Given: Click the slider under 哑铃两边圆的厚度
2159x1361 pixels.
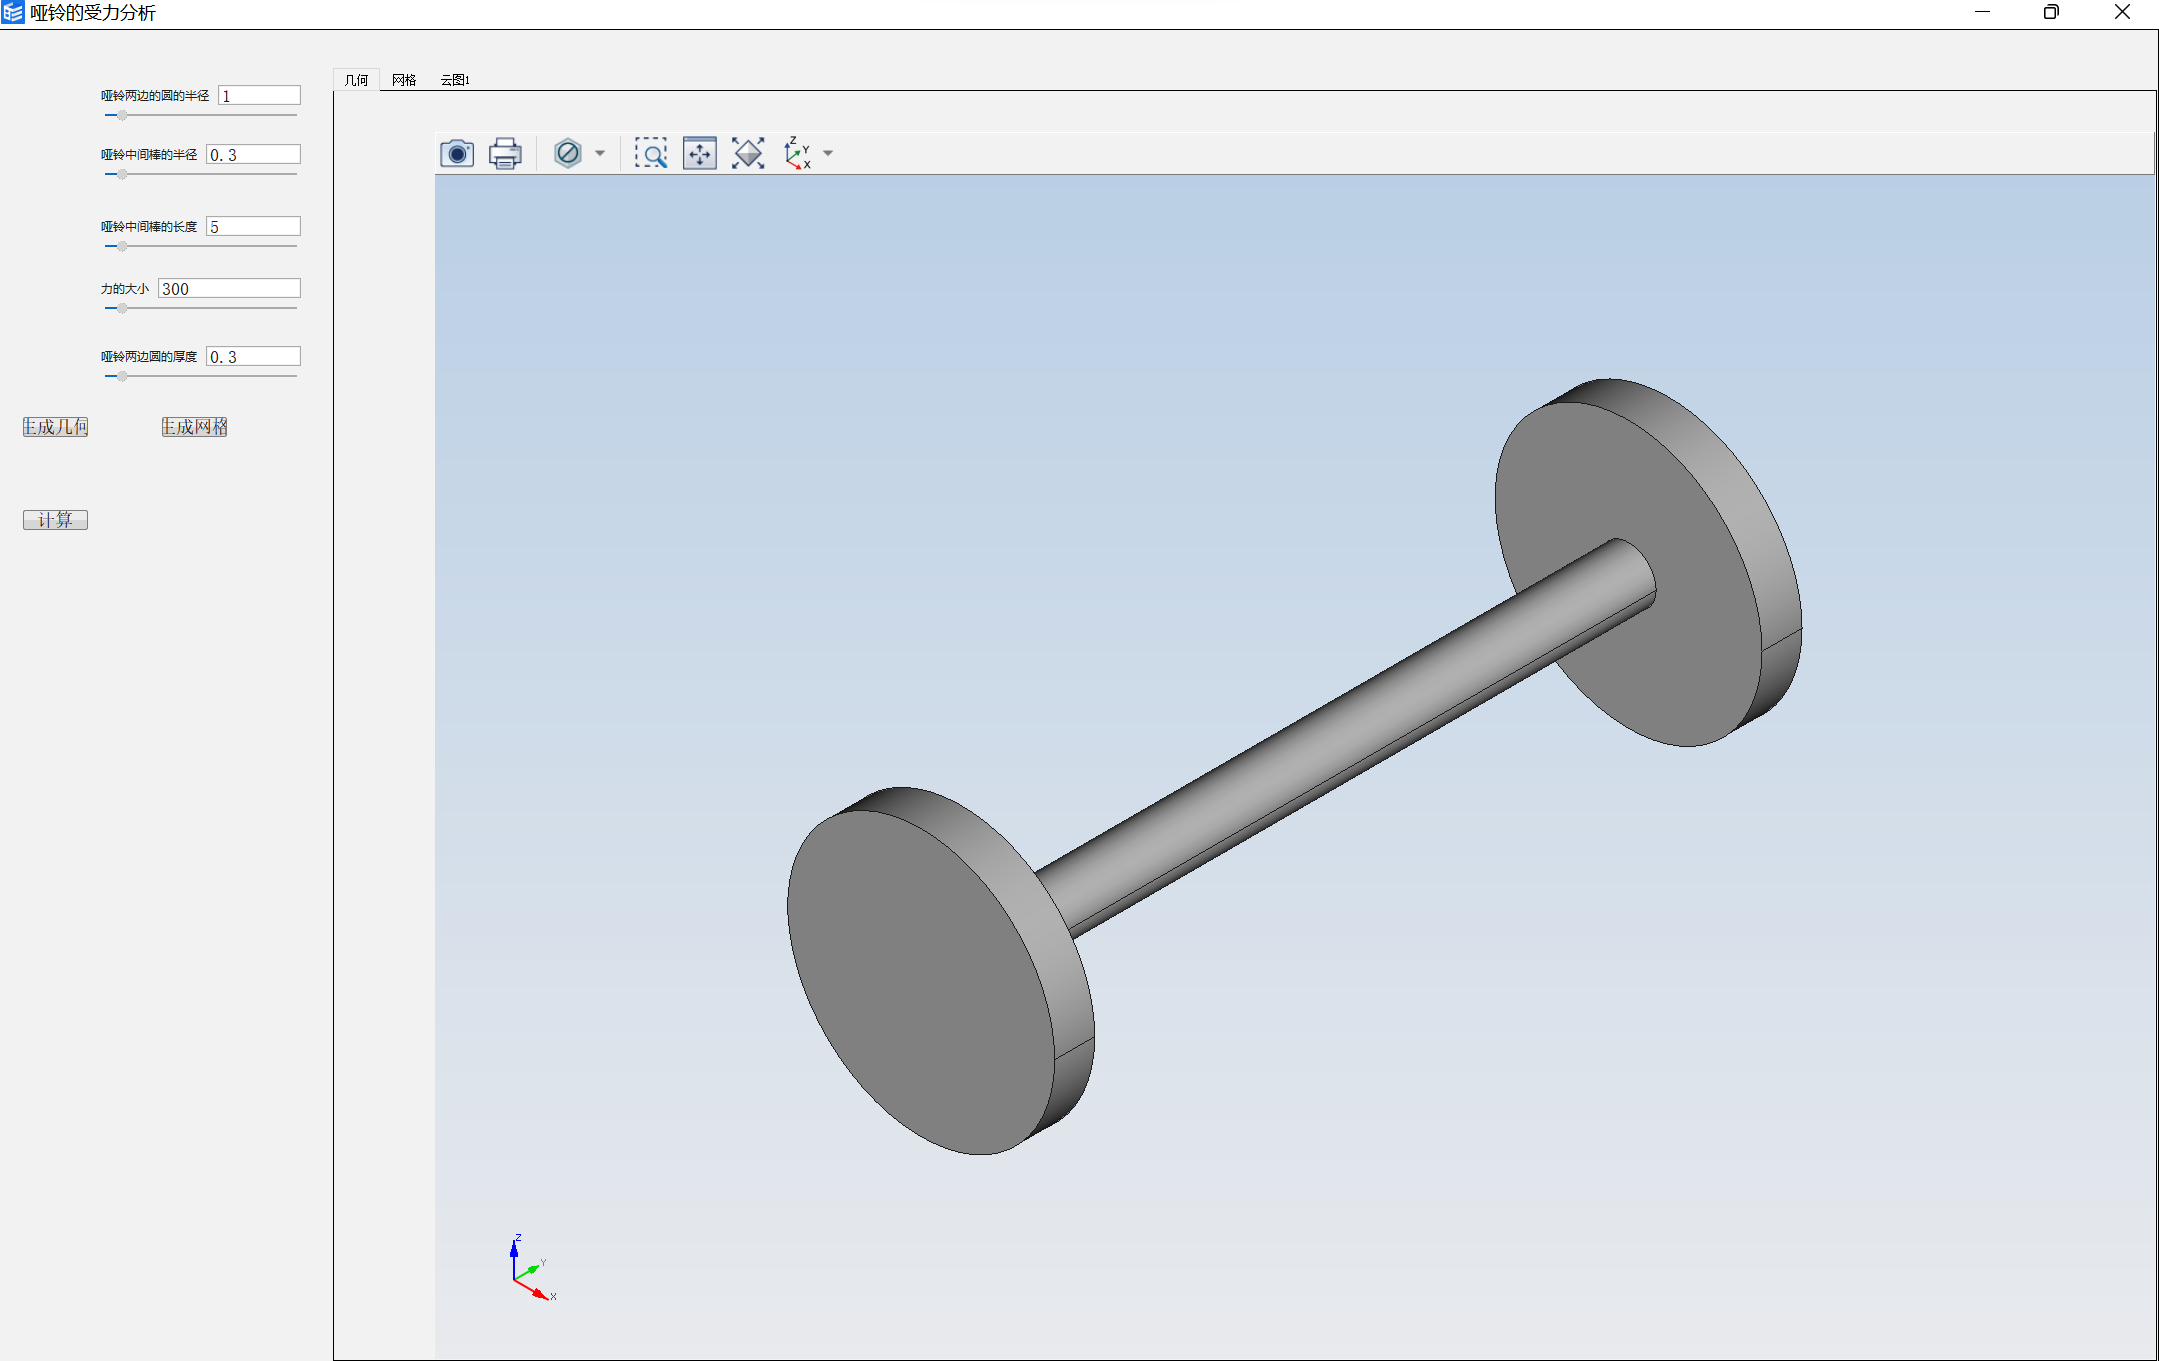Looking at the screenshot, I should [201, 376].
